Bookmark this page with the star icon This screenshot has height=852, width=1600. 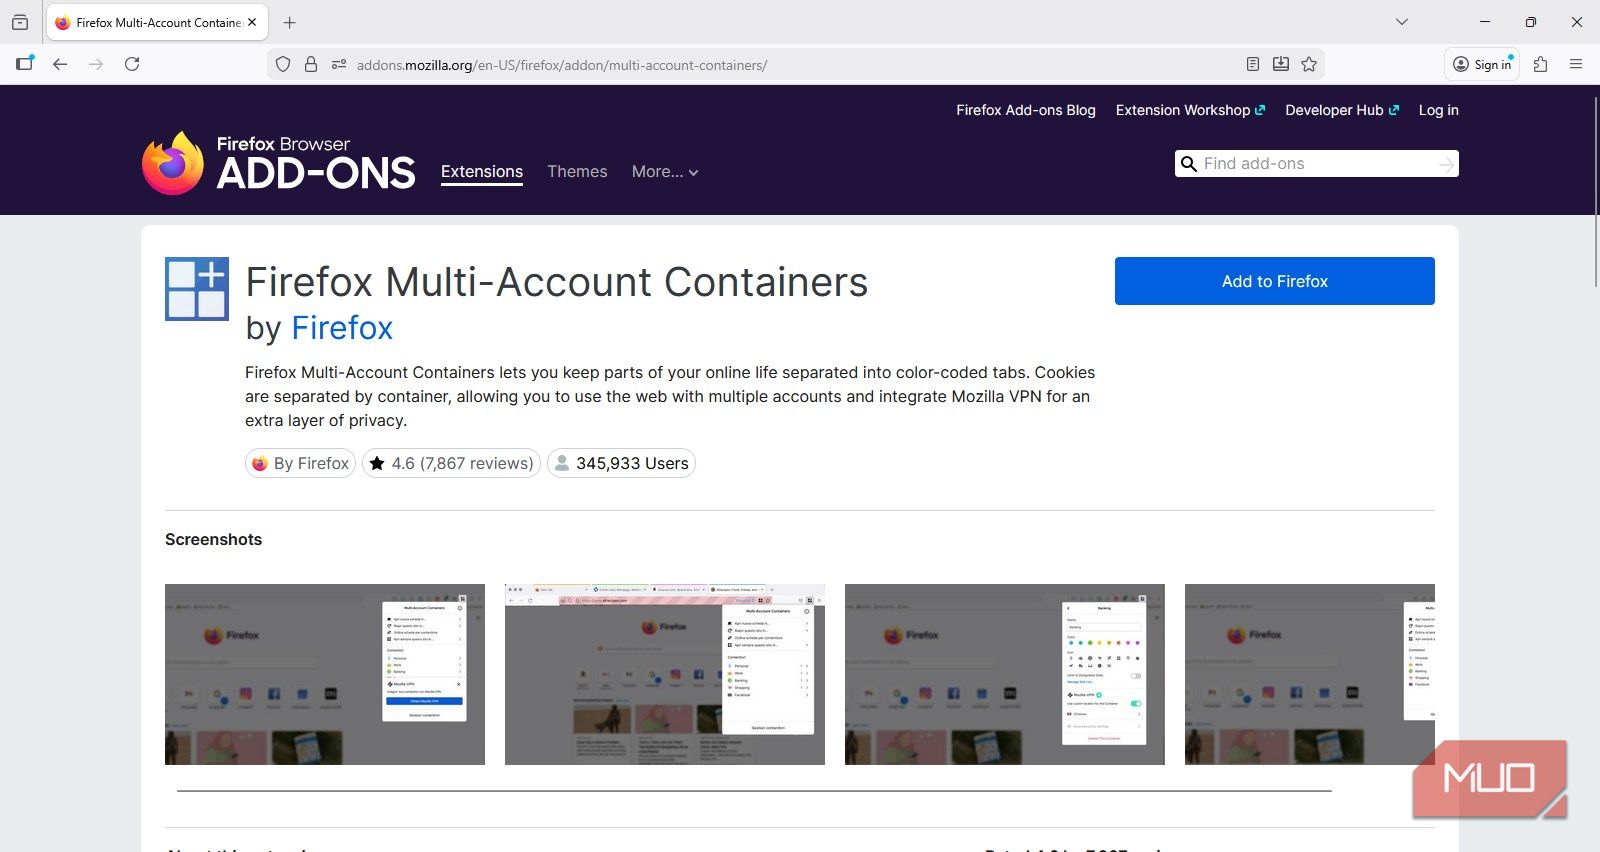tap(1309, 64)
